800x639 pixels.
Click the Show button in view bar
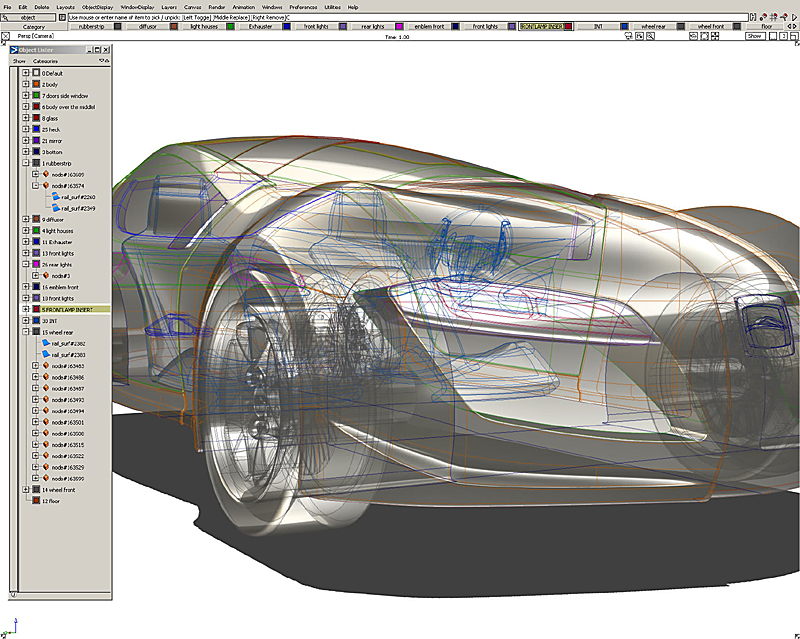click(x=754, y=36)
